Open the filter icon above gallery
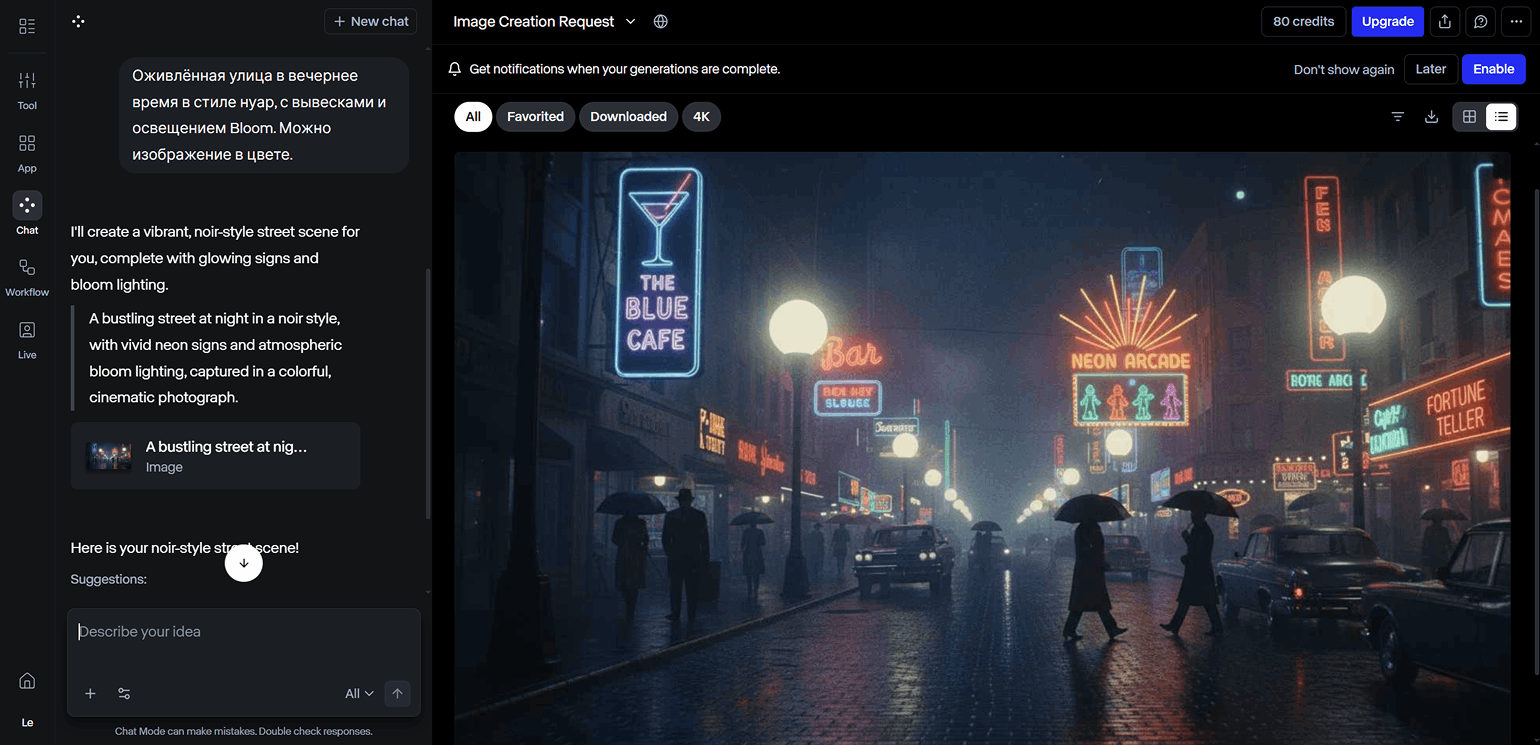The height and width of the screenshot is (745, 1540). tap(1398, 117)
